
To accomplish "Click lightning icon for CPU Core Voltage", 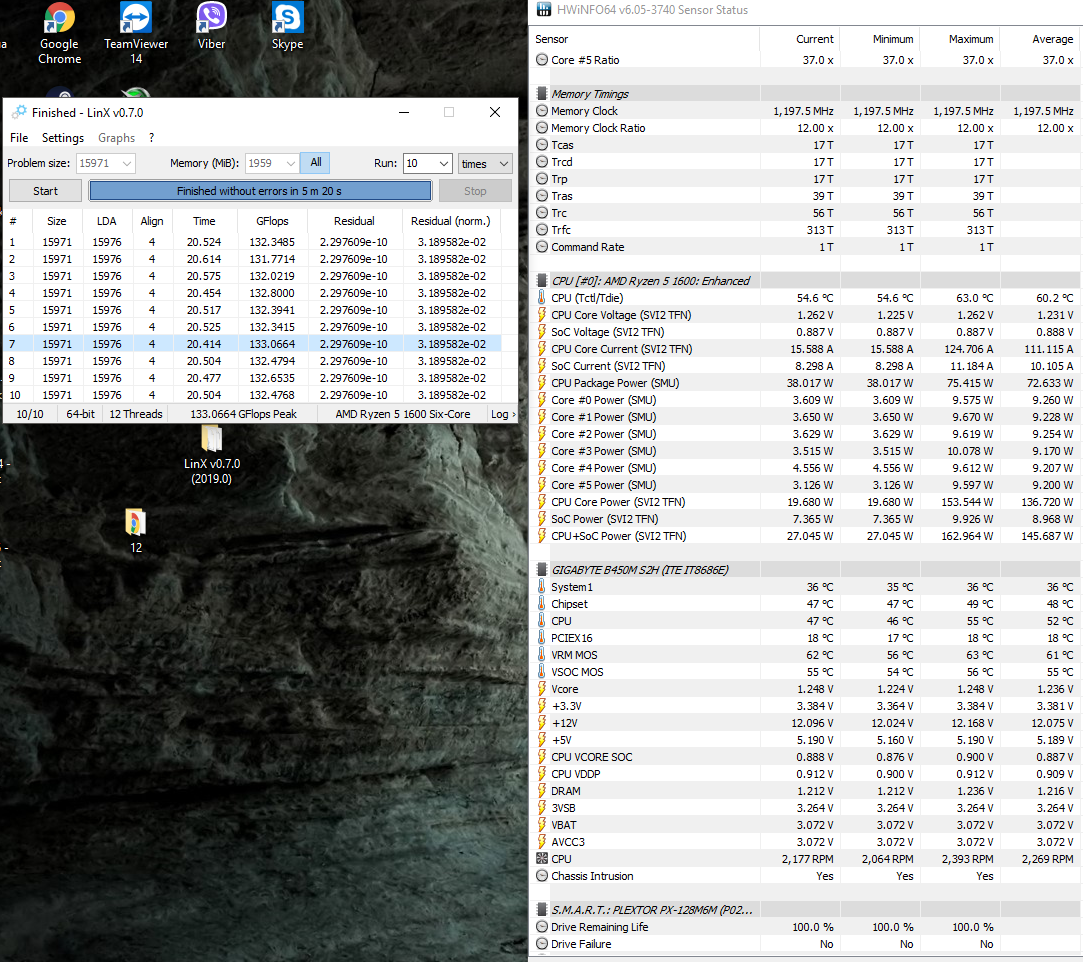I will pos(542,315).
